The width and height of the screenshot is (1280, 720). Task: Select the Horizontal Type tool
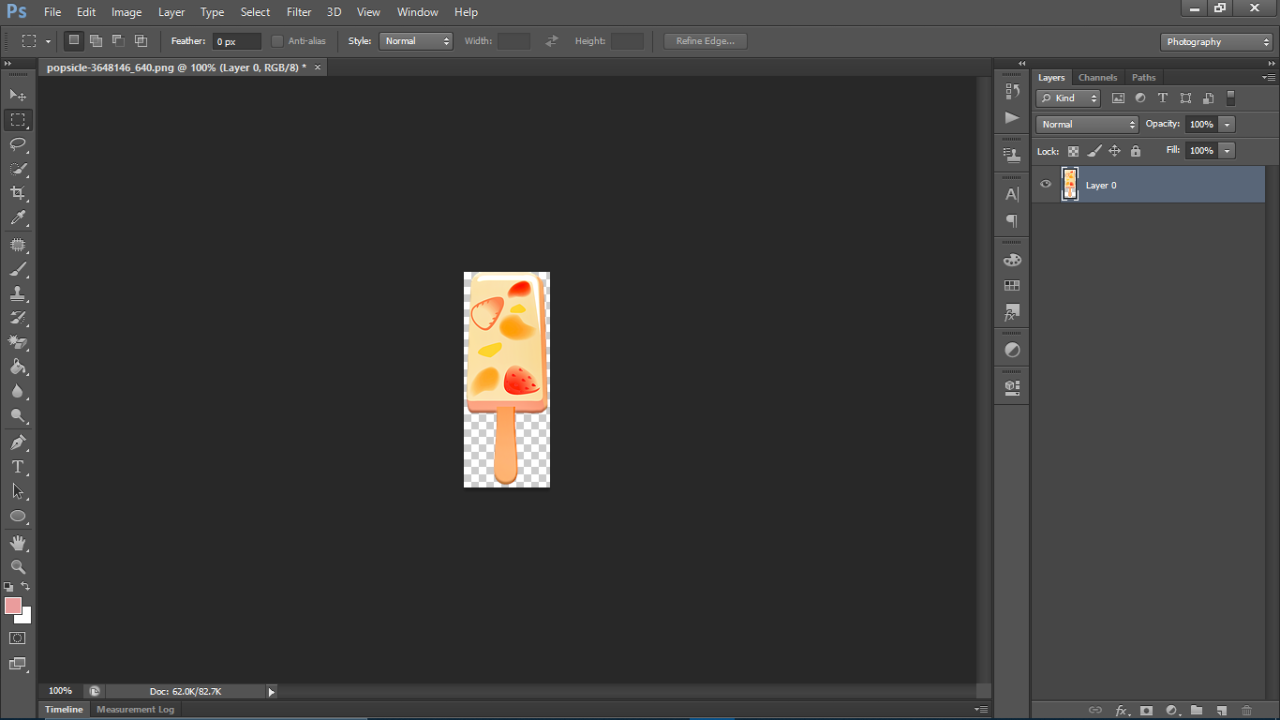(x=18, y=467)
